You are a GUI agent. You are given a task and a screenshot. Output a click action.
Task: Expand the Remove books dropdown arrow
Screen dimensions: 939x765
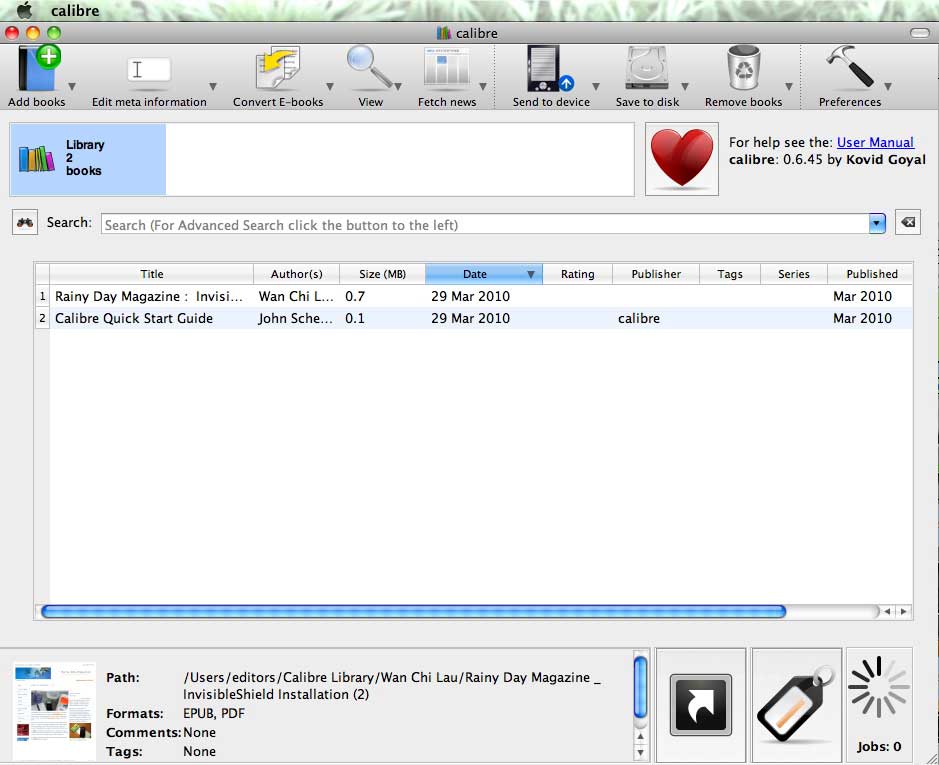tap(789, 86)
